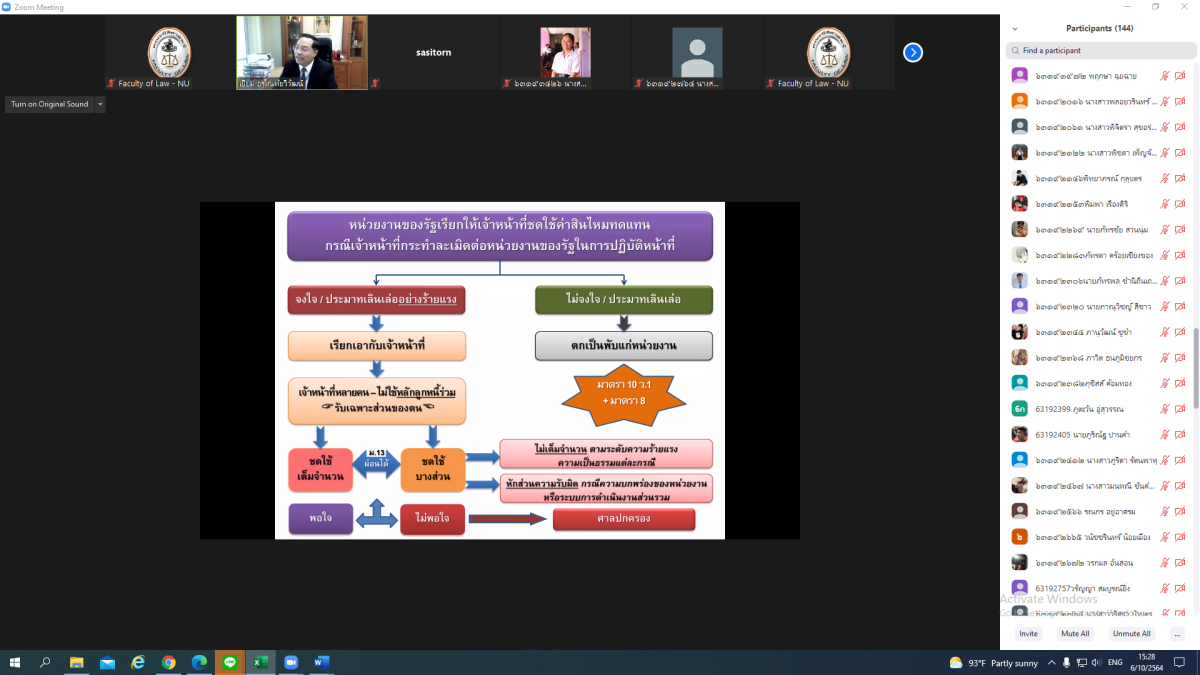
Task: Click the shared presentation slide
Action: point(500,371)
